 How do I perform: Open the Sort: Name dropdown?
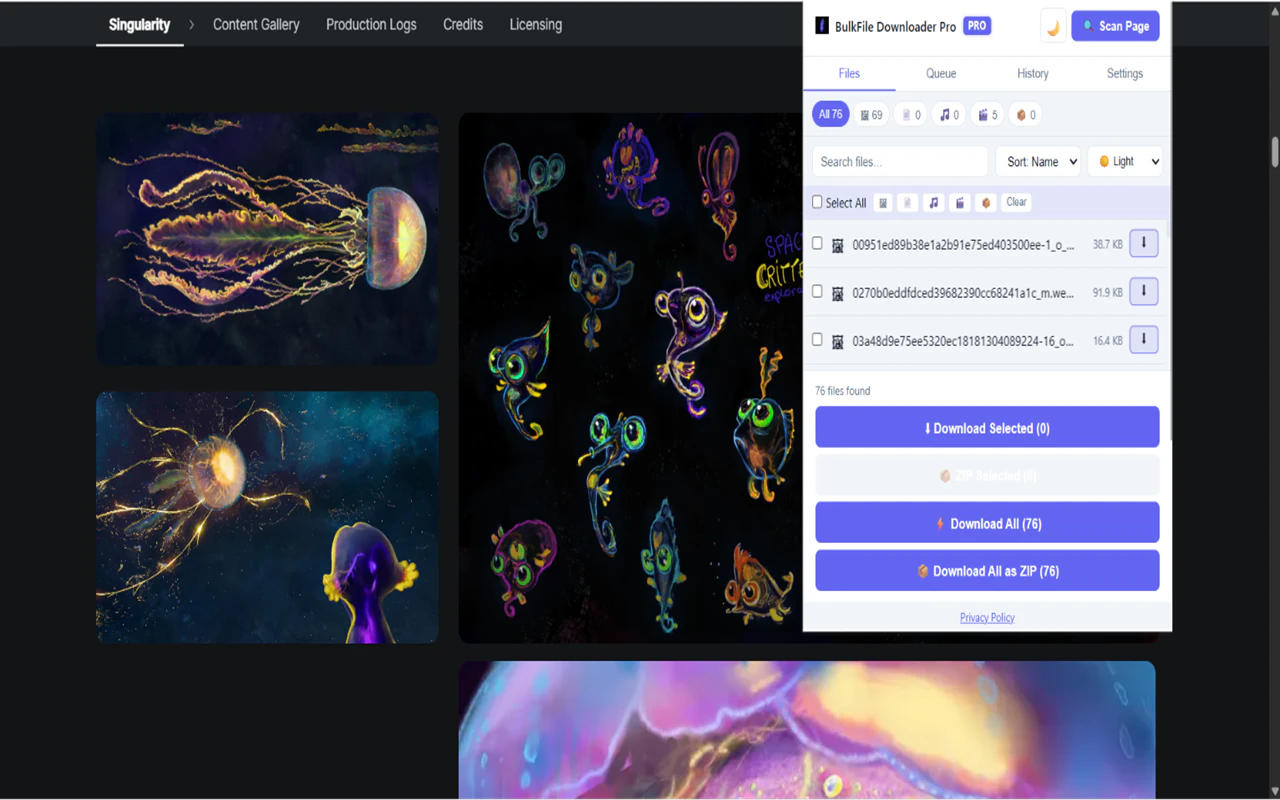click(1038, 161)
